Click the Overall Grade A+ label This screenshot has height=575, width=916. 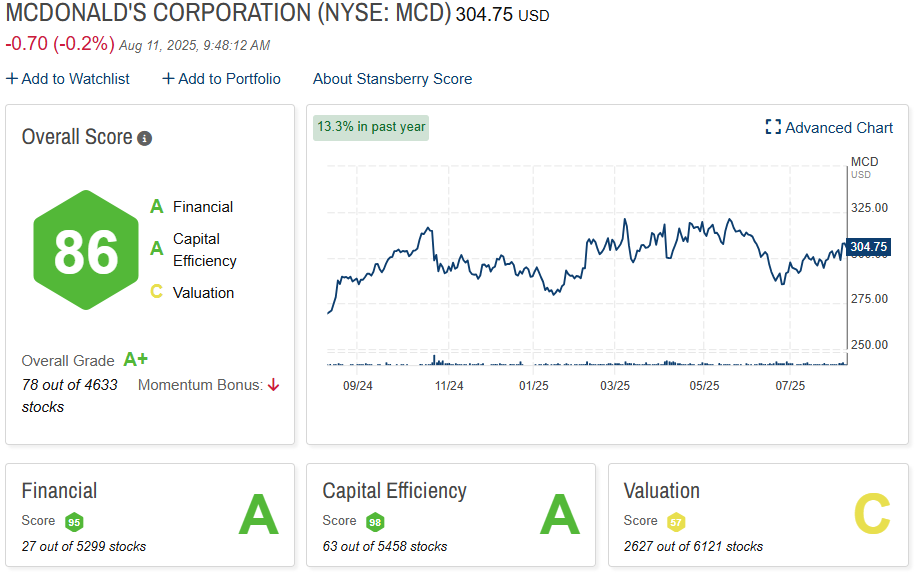[x=135, y=360]
